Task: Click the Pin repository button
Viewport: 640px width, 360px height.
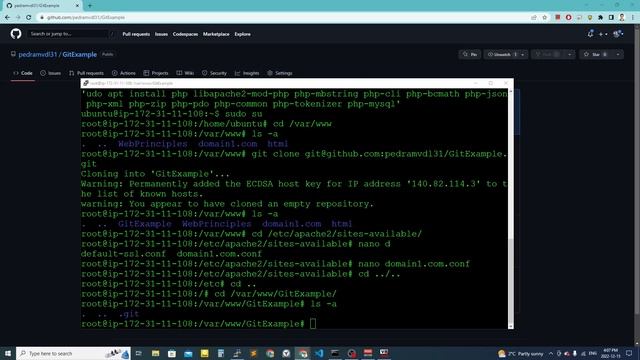Action: pyautogui.click(x=470, y=54)
